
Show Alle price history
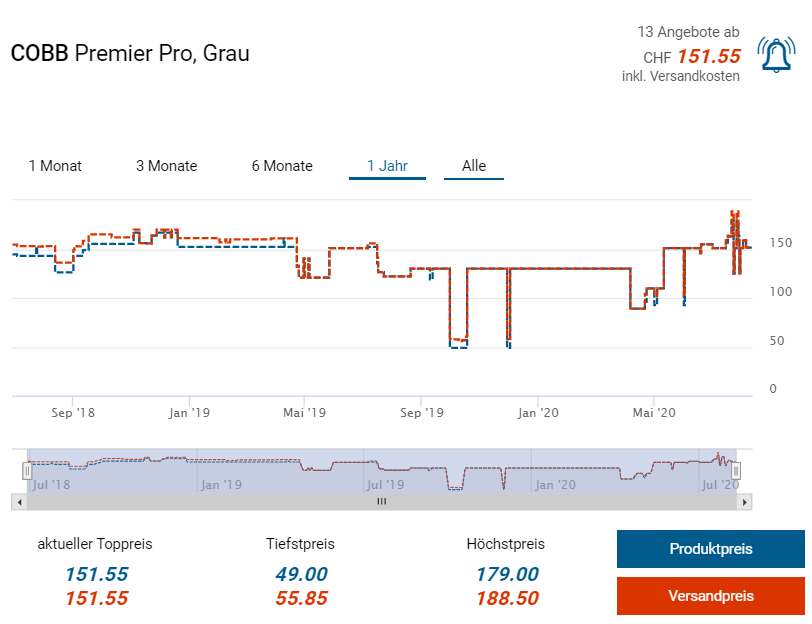click(x=474, y=166)
